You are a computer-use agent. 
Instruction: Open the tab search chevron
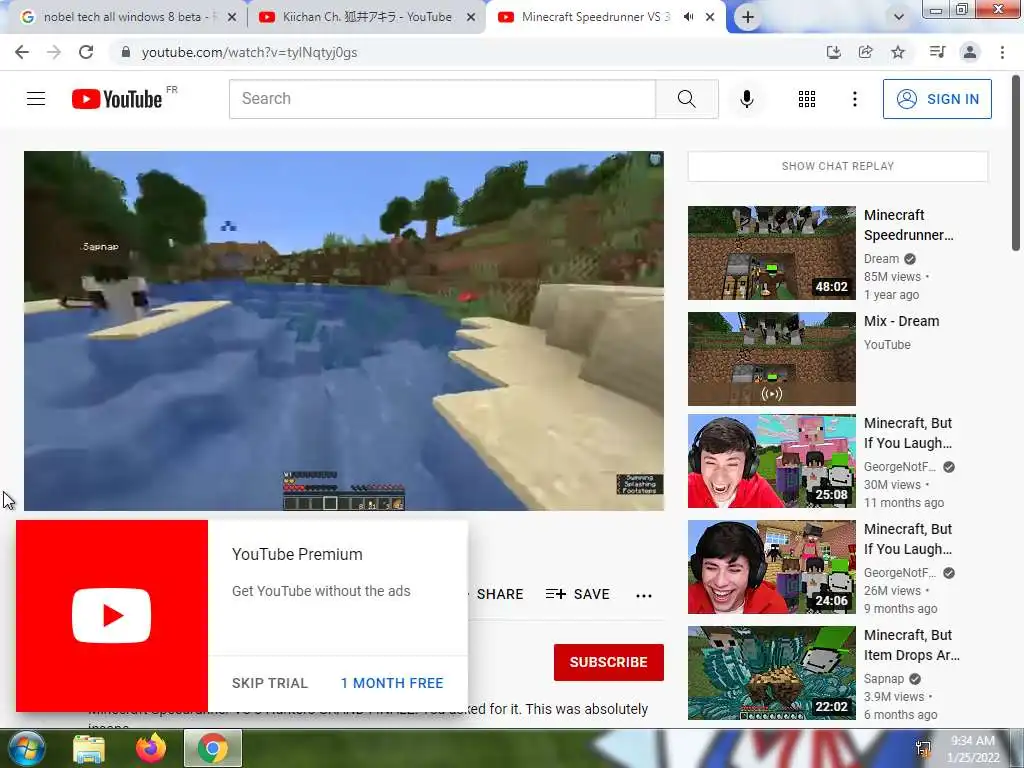899,17
